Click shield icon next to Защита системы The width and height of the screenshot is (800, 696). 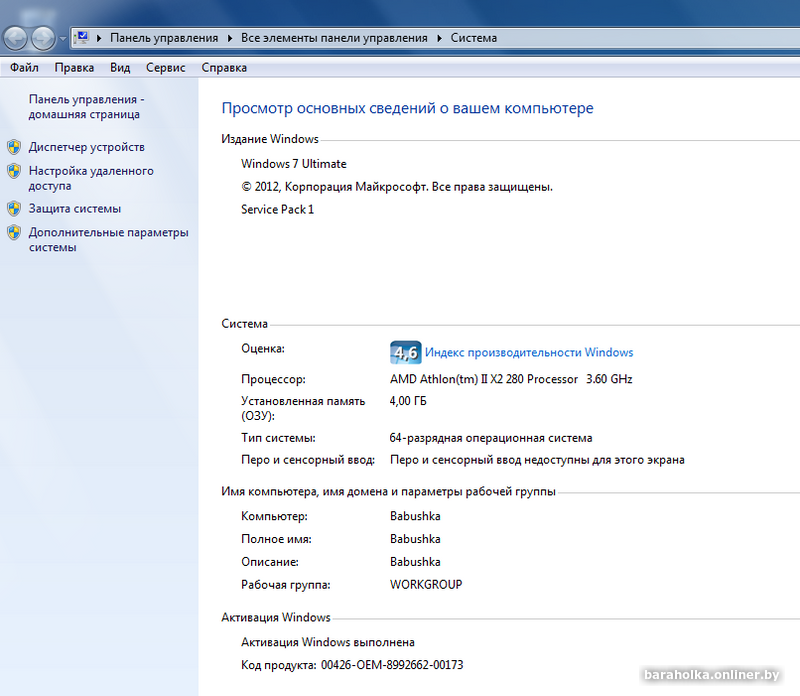pyautogui.click(x=14, y=208)
